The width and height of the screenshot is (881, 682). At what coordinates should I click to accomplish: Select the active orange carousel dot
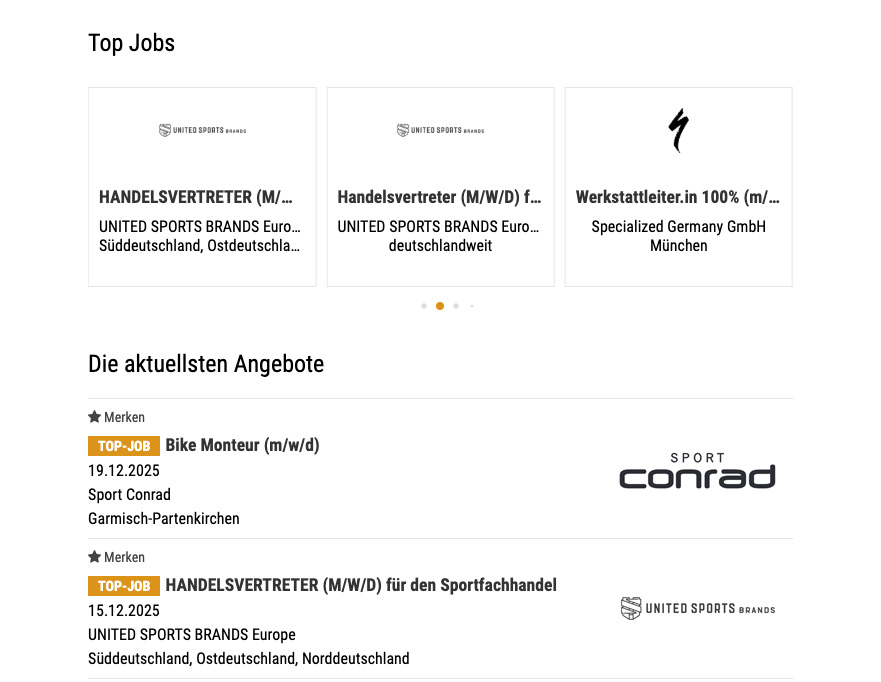tap(440, 306)
